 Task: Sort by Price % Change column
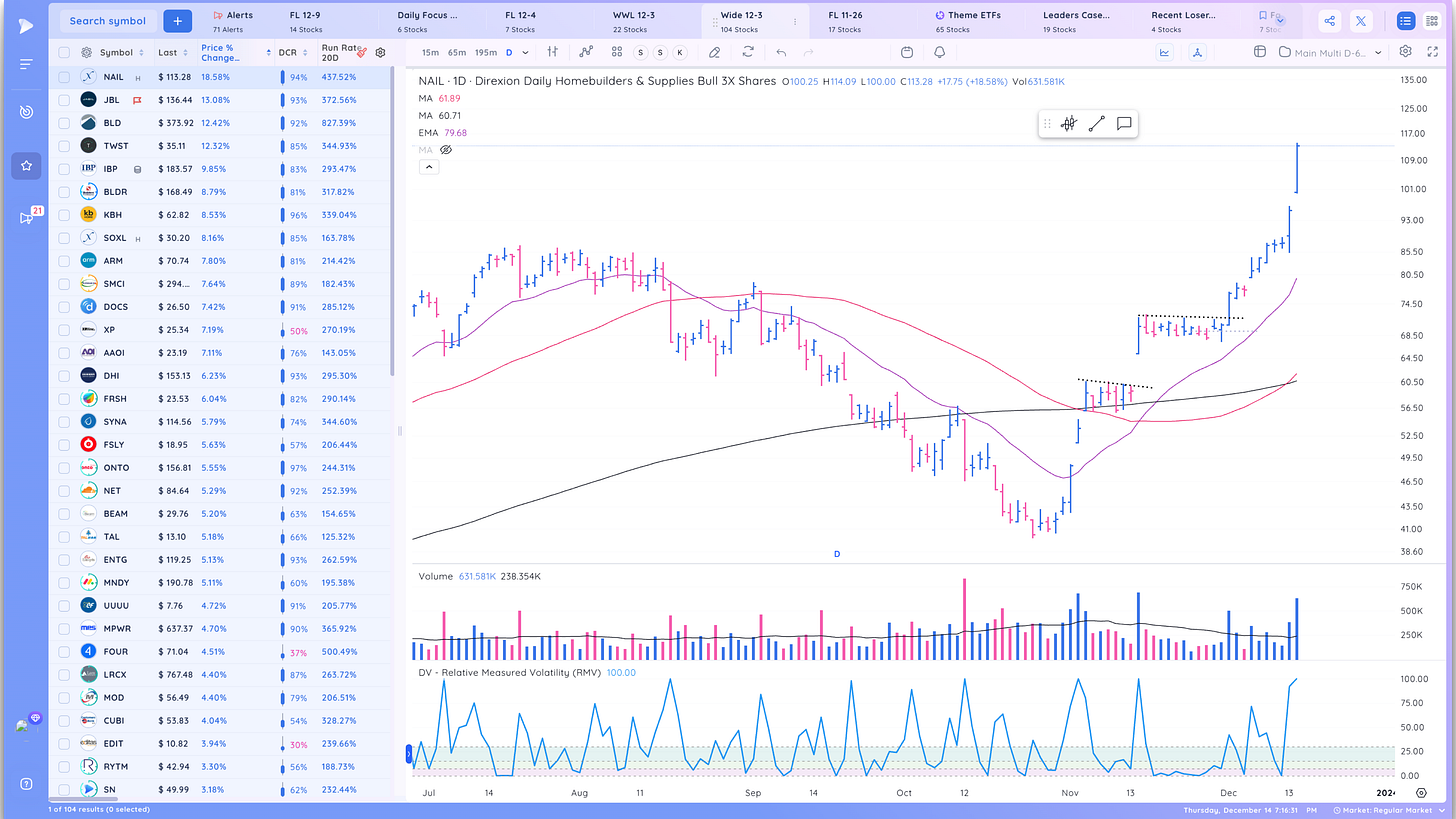(x=236, y=52)
